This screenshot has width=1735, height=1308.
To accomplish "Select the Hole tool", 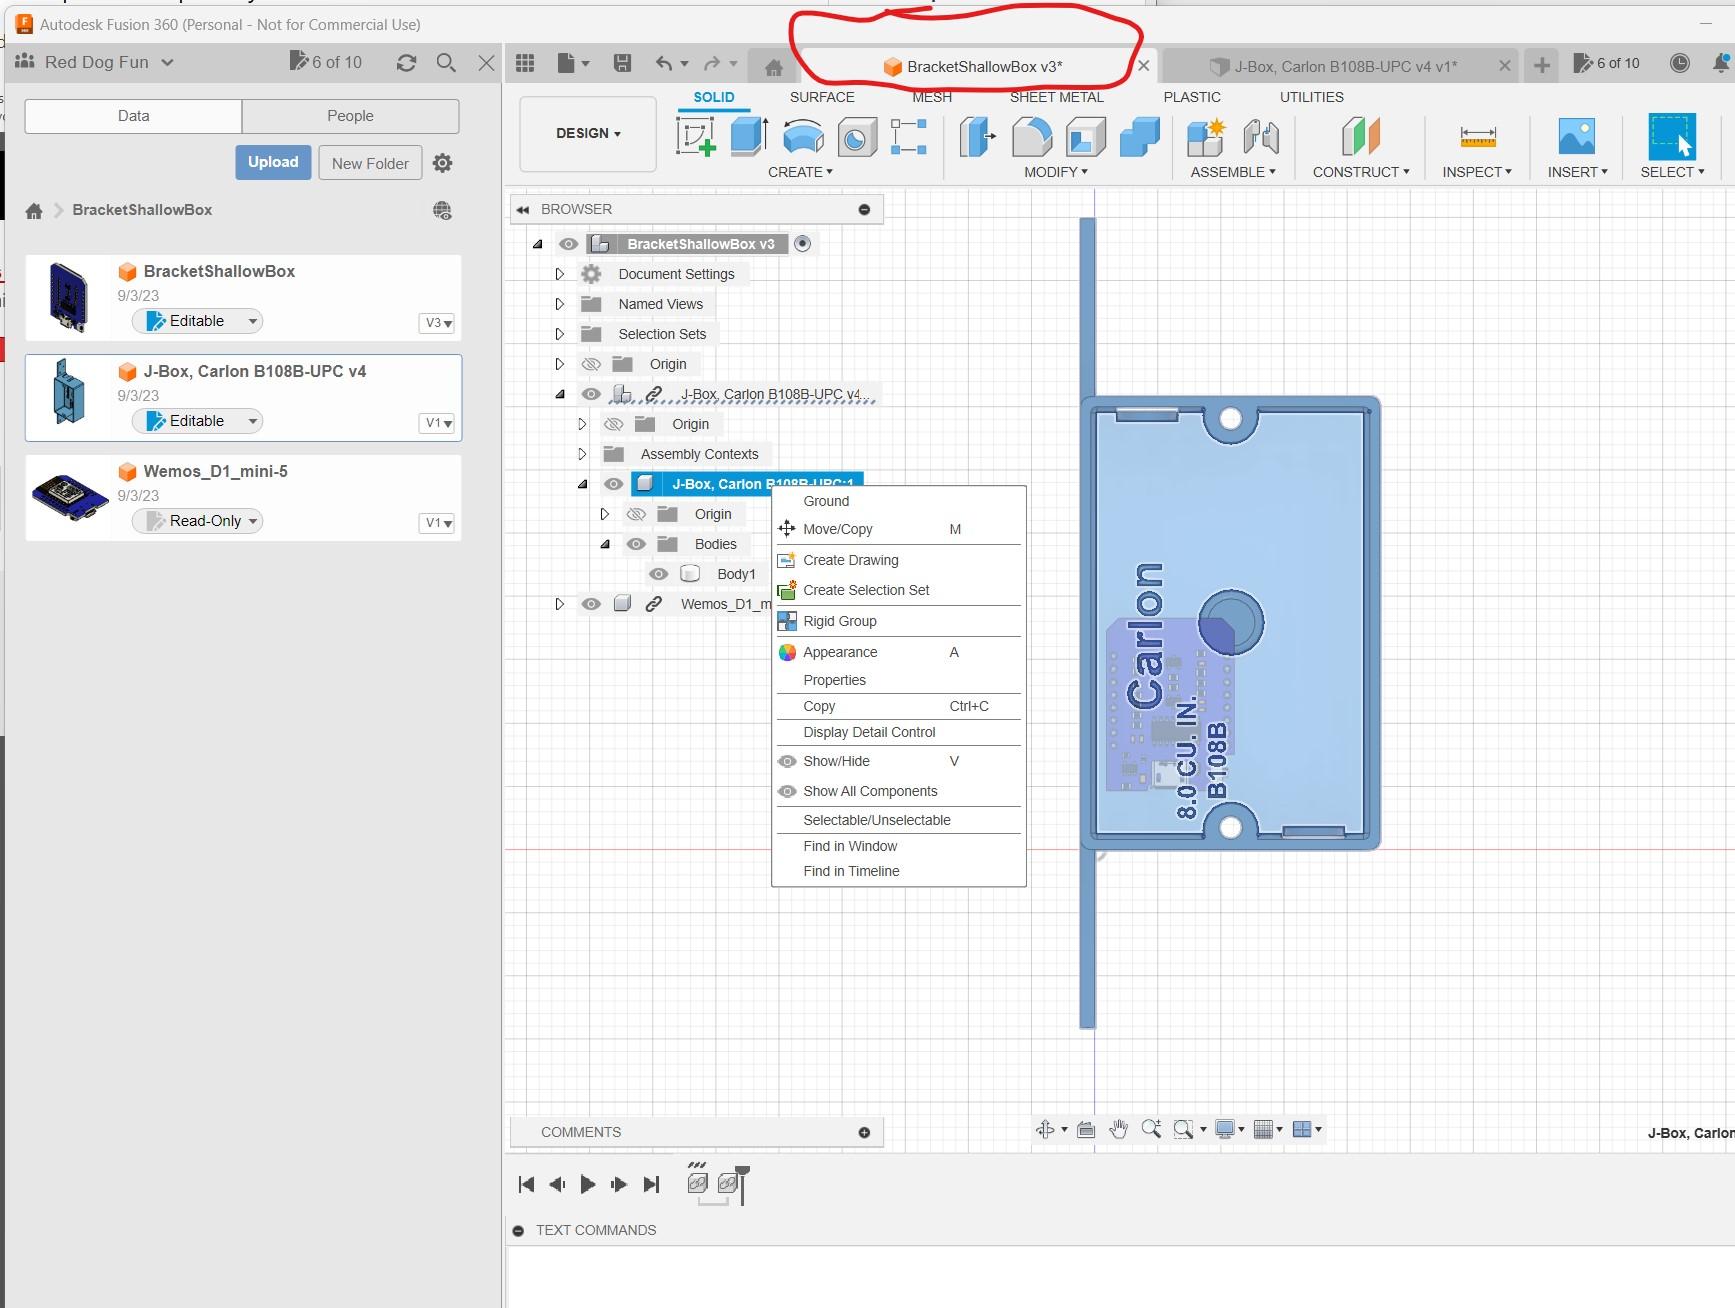I will click(856, 136).
